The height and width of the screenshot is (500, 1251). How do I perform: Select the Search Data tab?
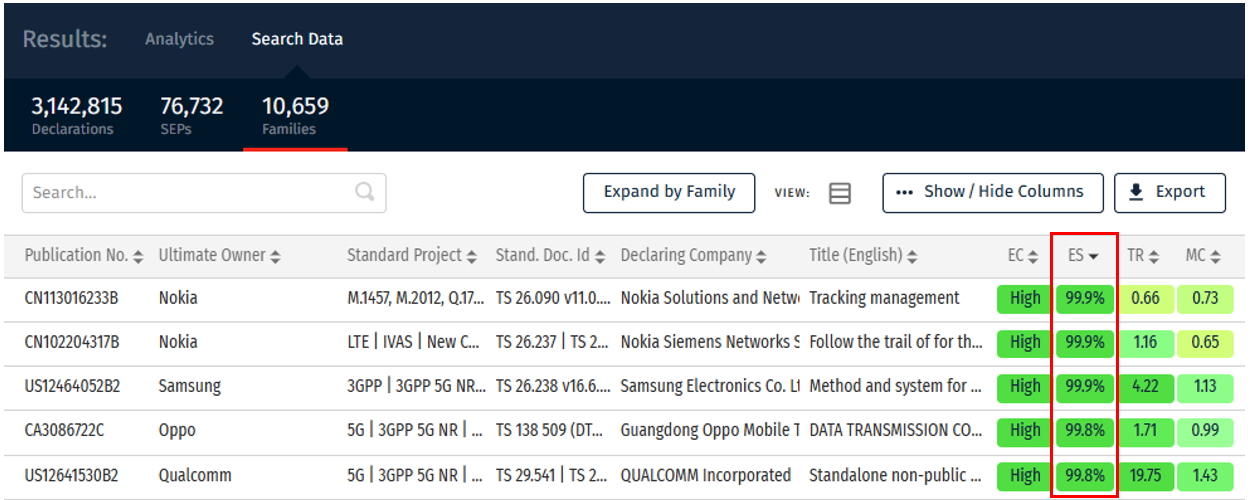297,39
